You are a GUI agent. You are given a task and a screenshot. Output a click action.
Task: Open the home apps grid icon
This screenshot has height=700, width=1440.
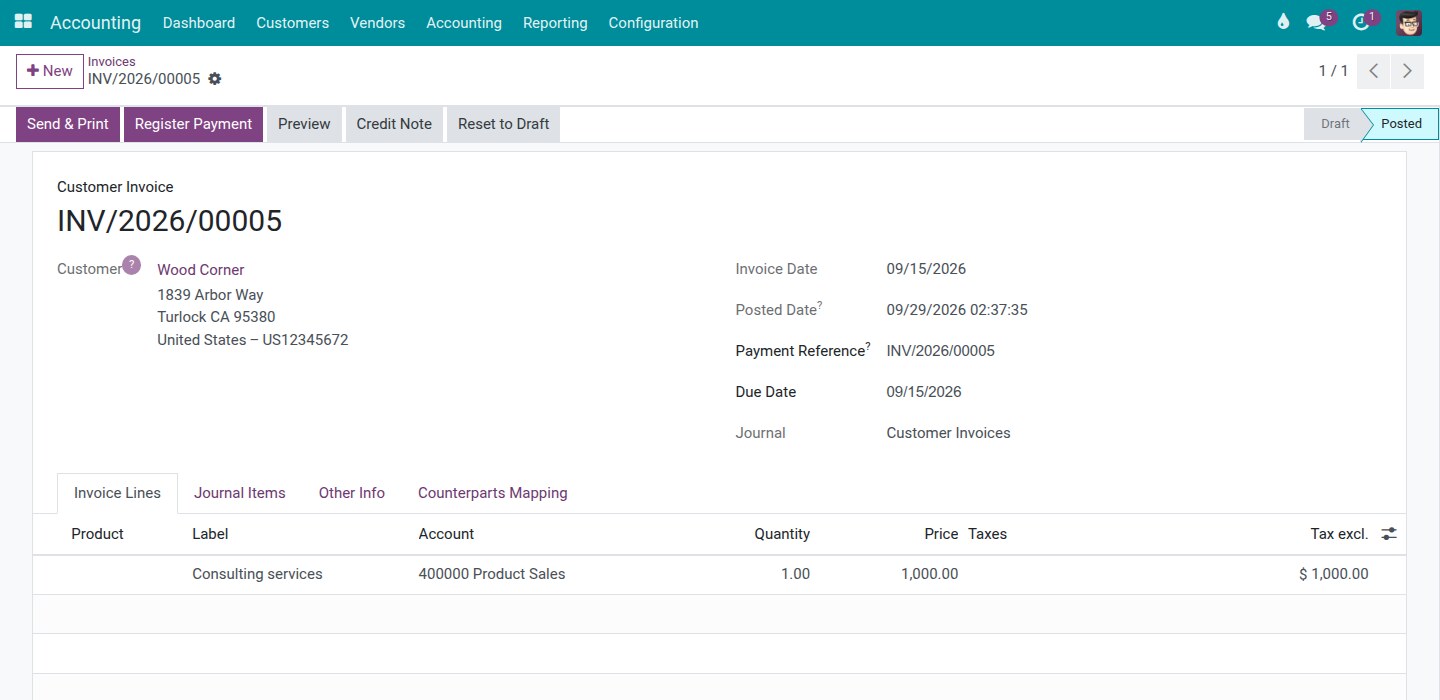point(23,22)
